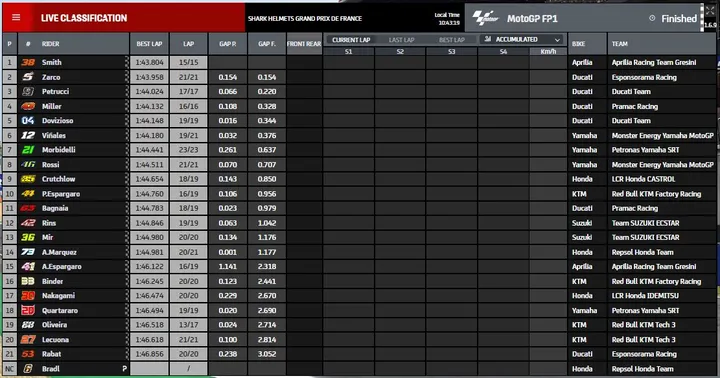720x378 pixels.
Task: Click Zarco's number 5 badge
Action: click(28, 77)
